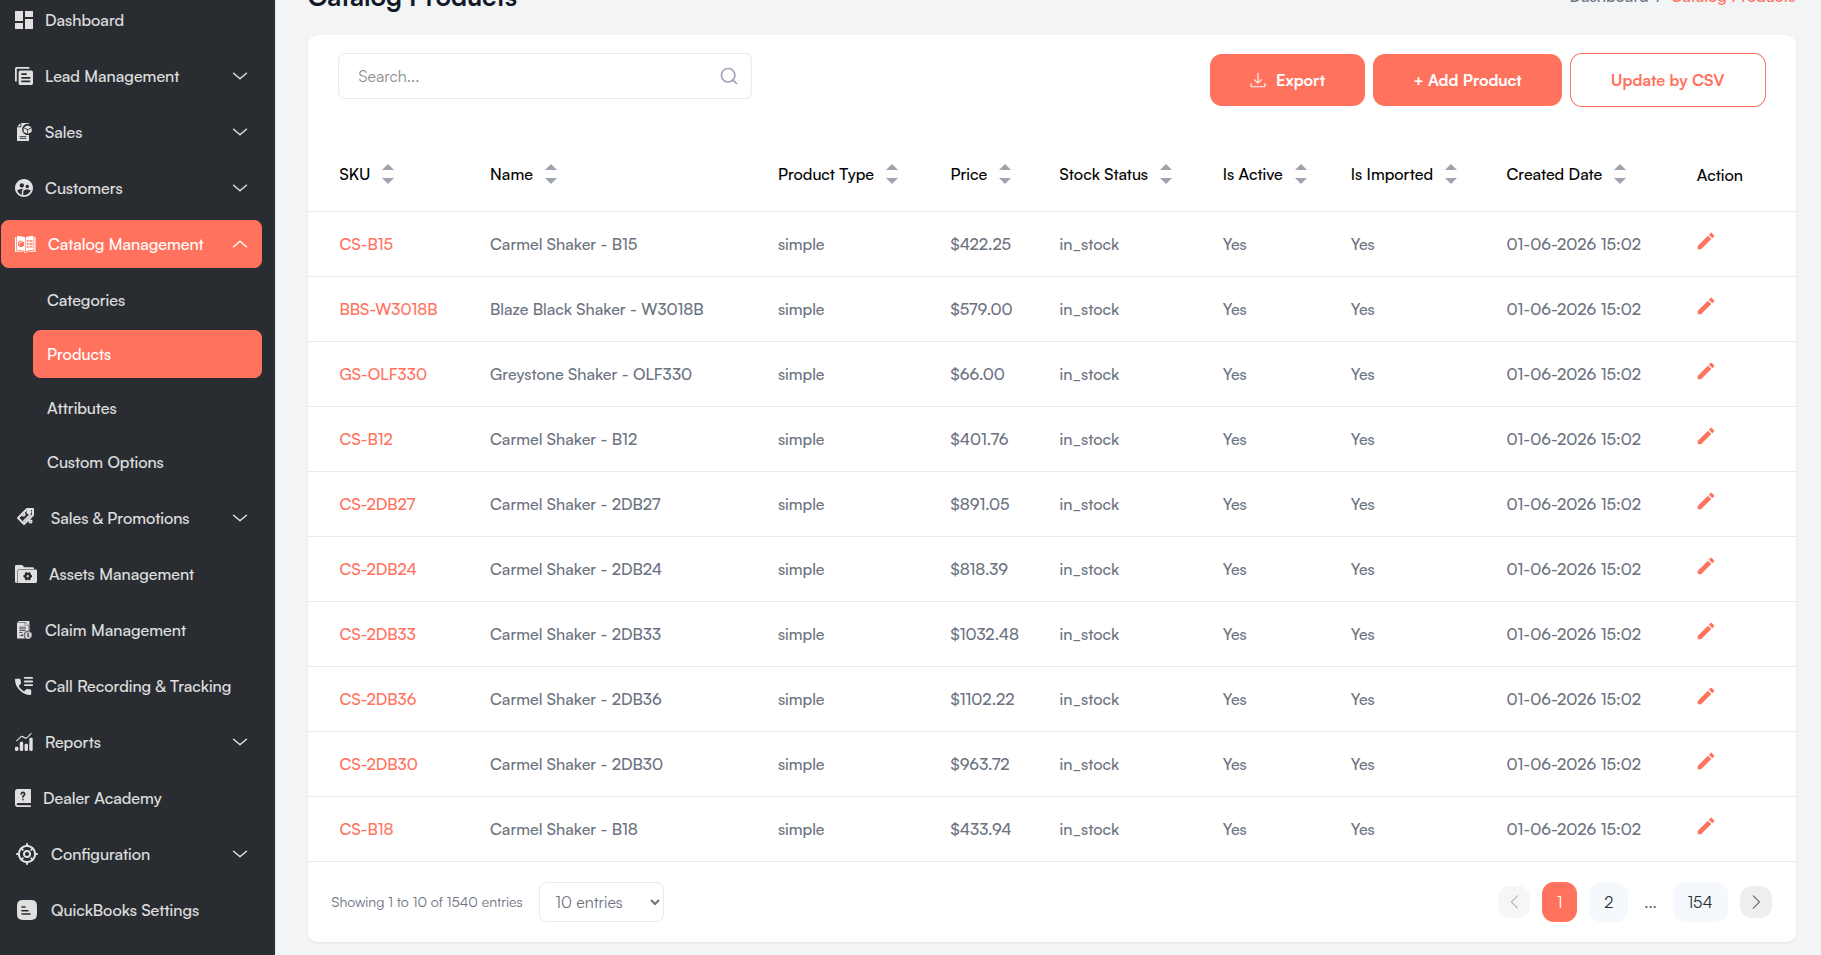
Task: Sort by Product Type arrows
Action: (892, 174)
